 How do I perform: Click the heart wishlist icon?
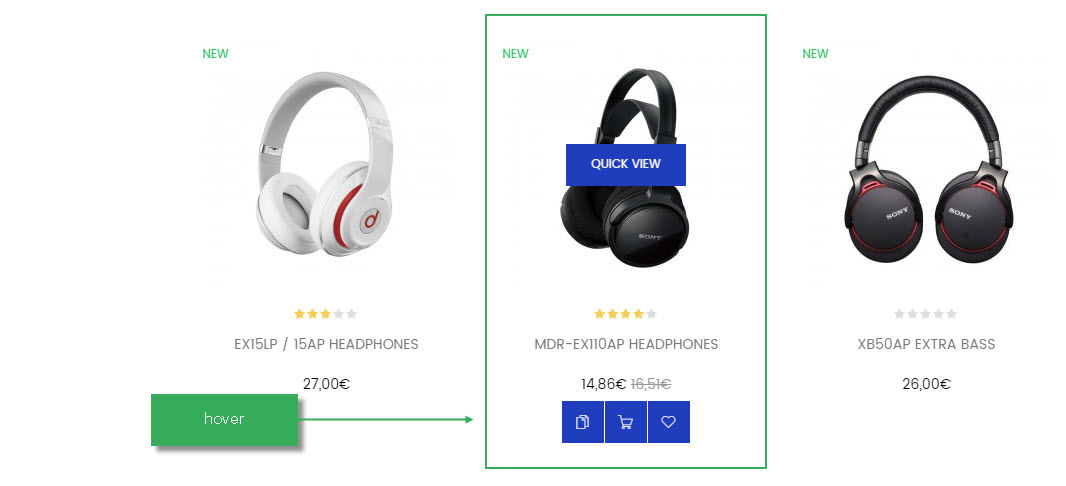pyautogui.click(x=669, y=422)
